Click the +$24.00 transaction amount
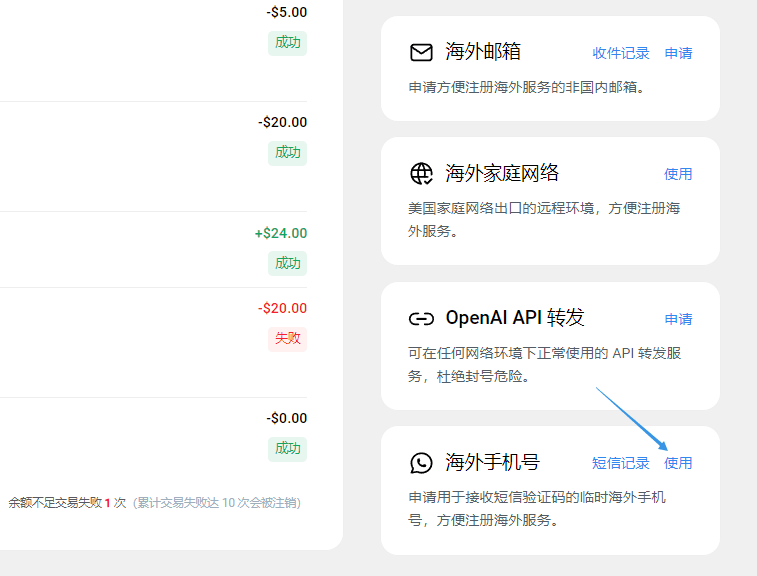This screenshot has width=757, height=576. coord(281,233)
